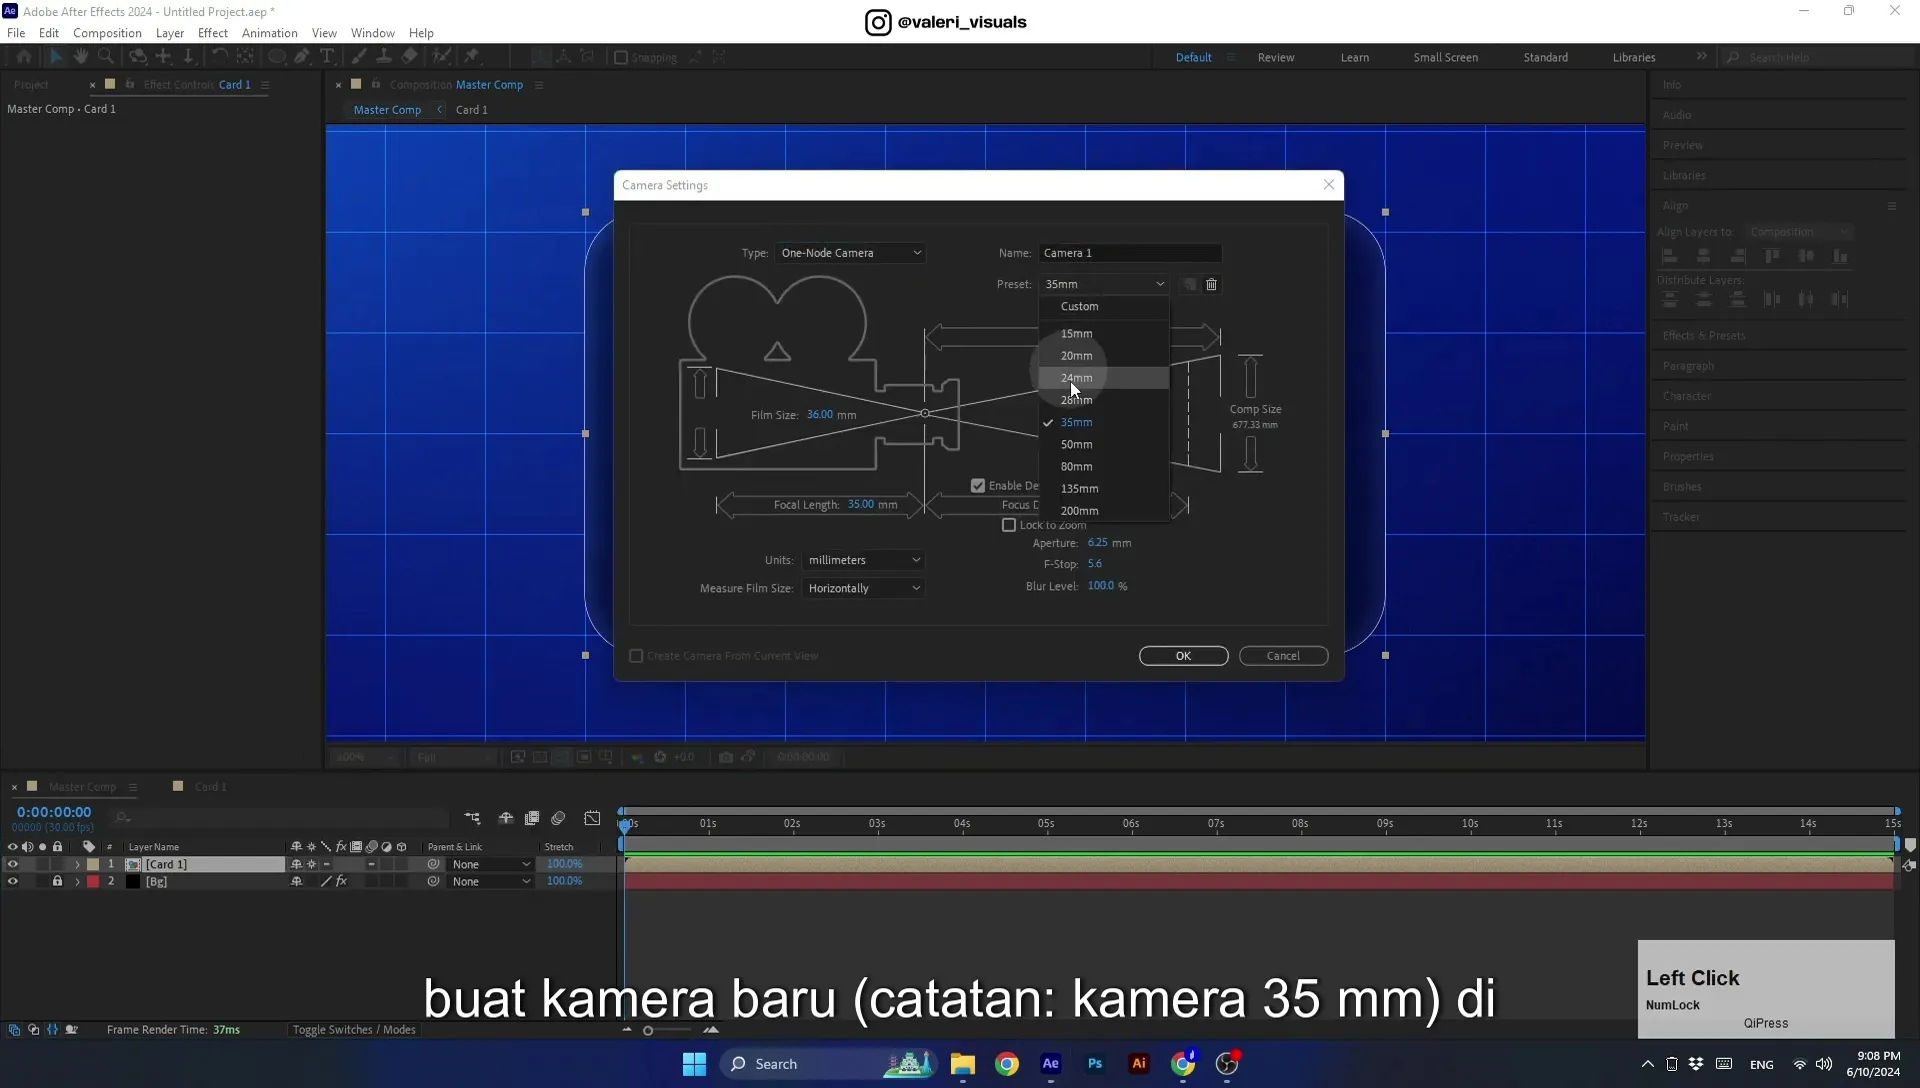The width and height of the screenshot is (1920, 1088).
Task: Select the Hand tool in toolbar
Action: (x=81, y=57)
